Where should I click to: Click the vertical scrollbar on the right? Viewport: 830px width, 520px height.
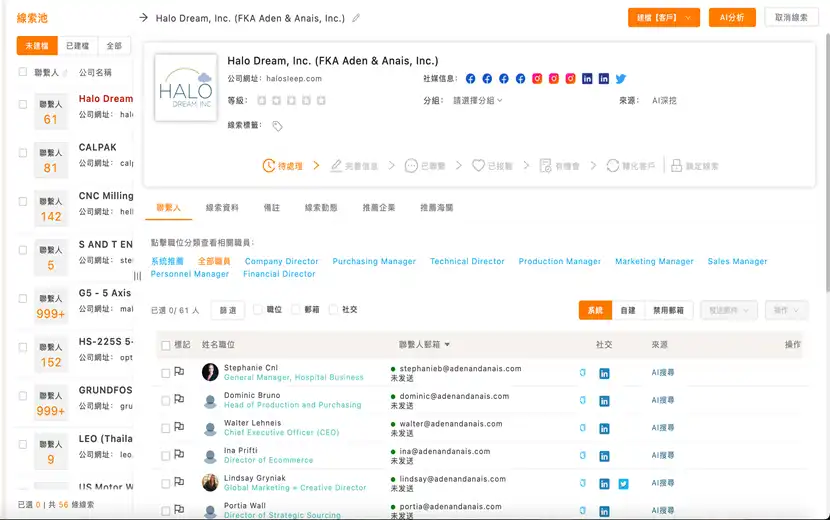click(x=827, y=162)
